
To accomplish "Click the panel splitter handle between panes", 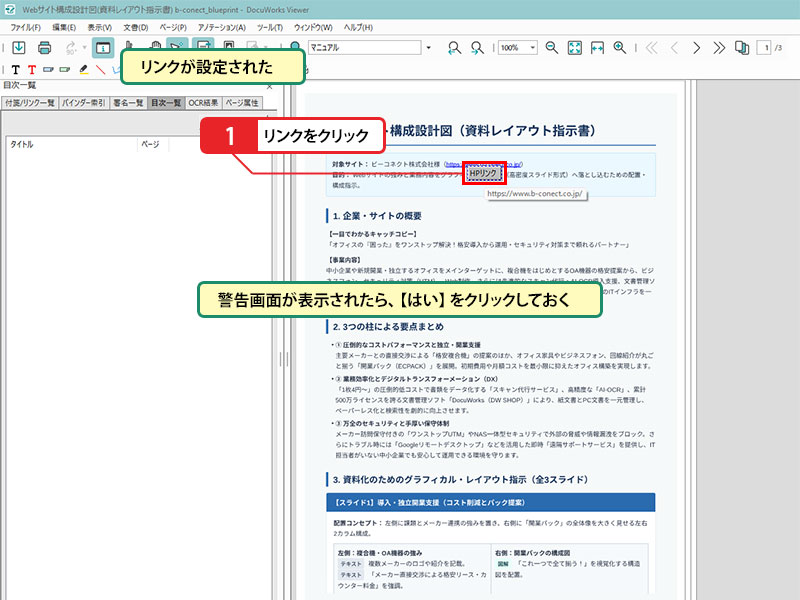I will [x=284, y=359].
